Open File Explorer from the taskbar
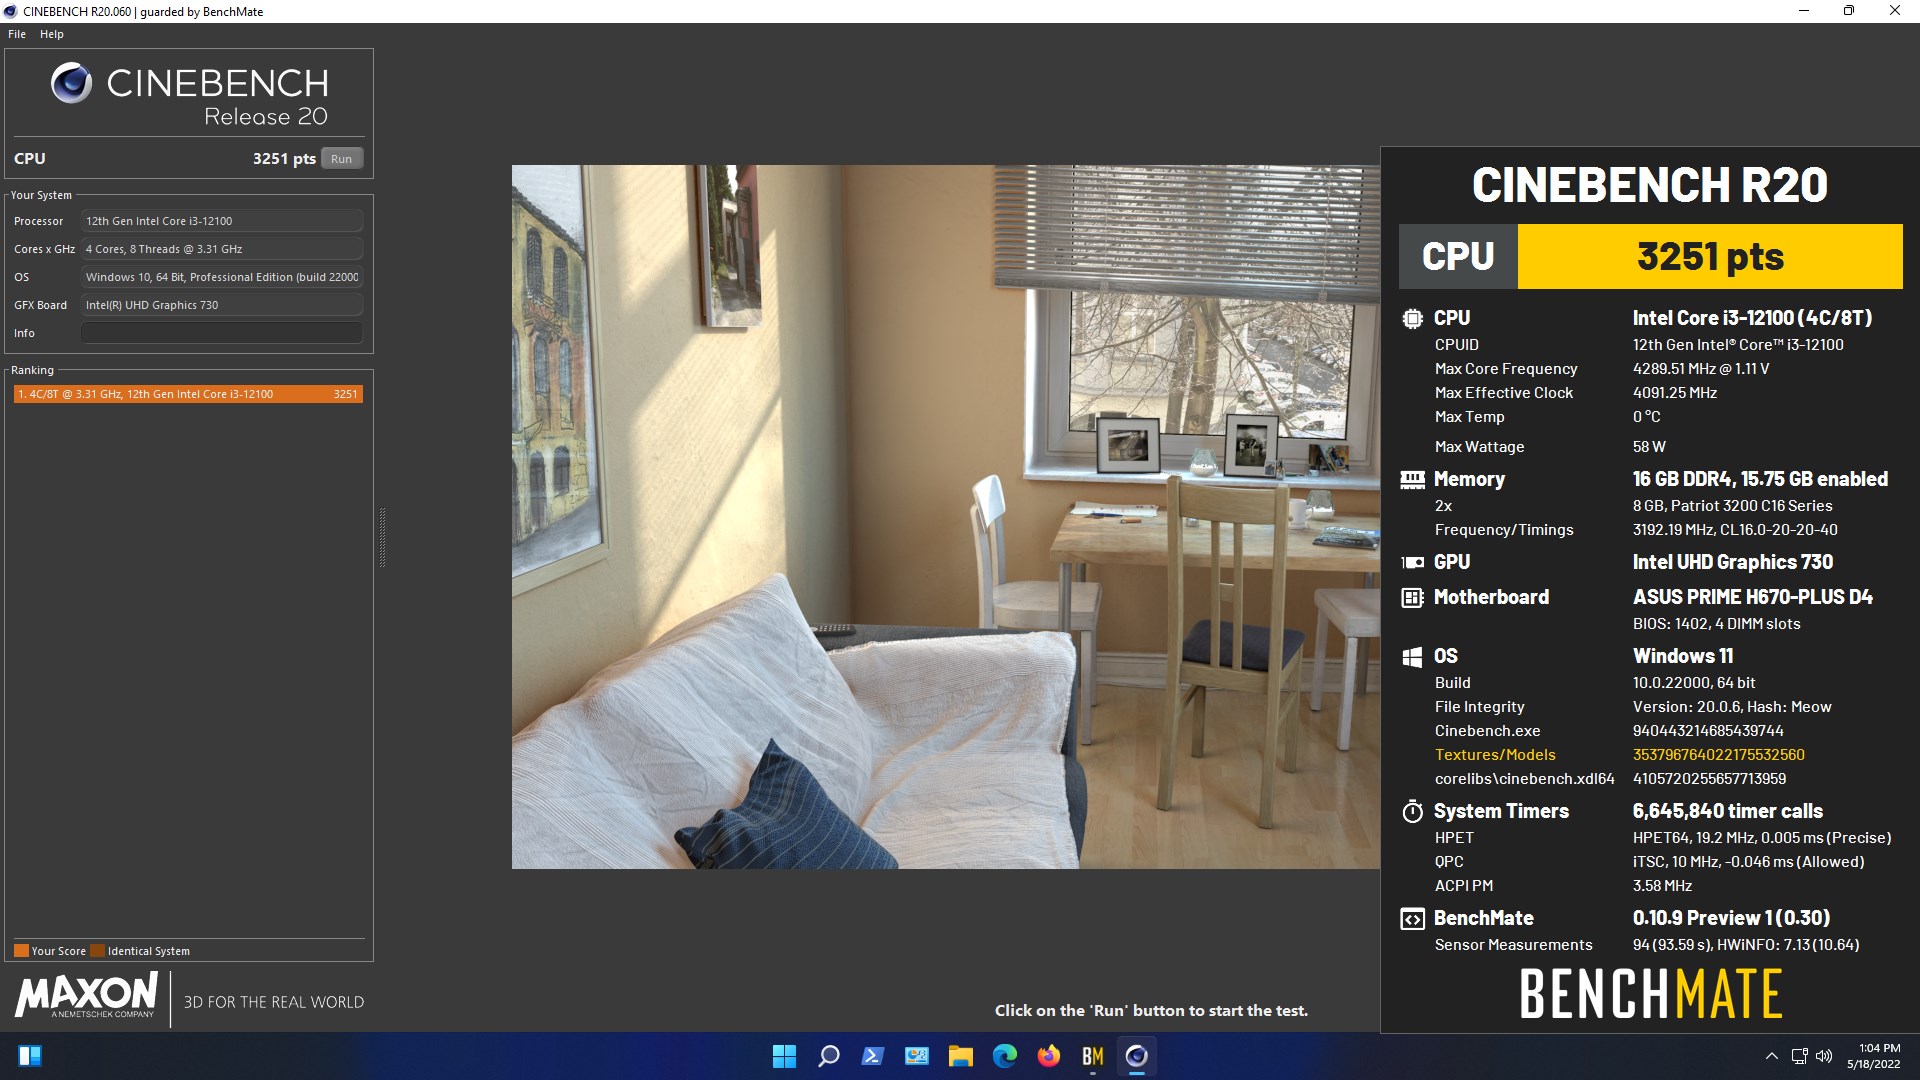This screenshot has height=1080, width=1920. point(961,1056)
